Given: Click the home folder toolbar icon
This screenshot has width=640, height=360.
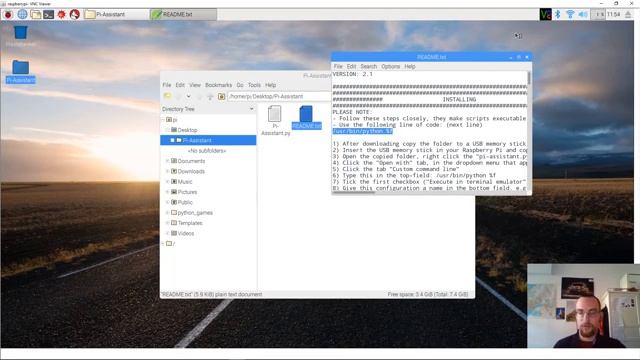Looking at the screenshot, I should point(221,96).
